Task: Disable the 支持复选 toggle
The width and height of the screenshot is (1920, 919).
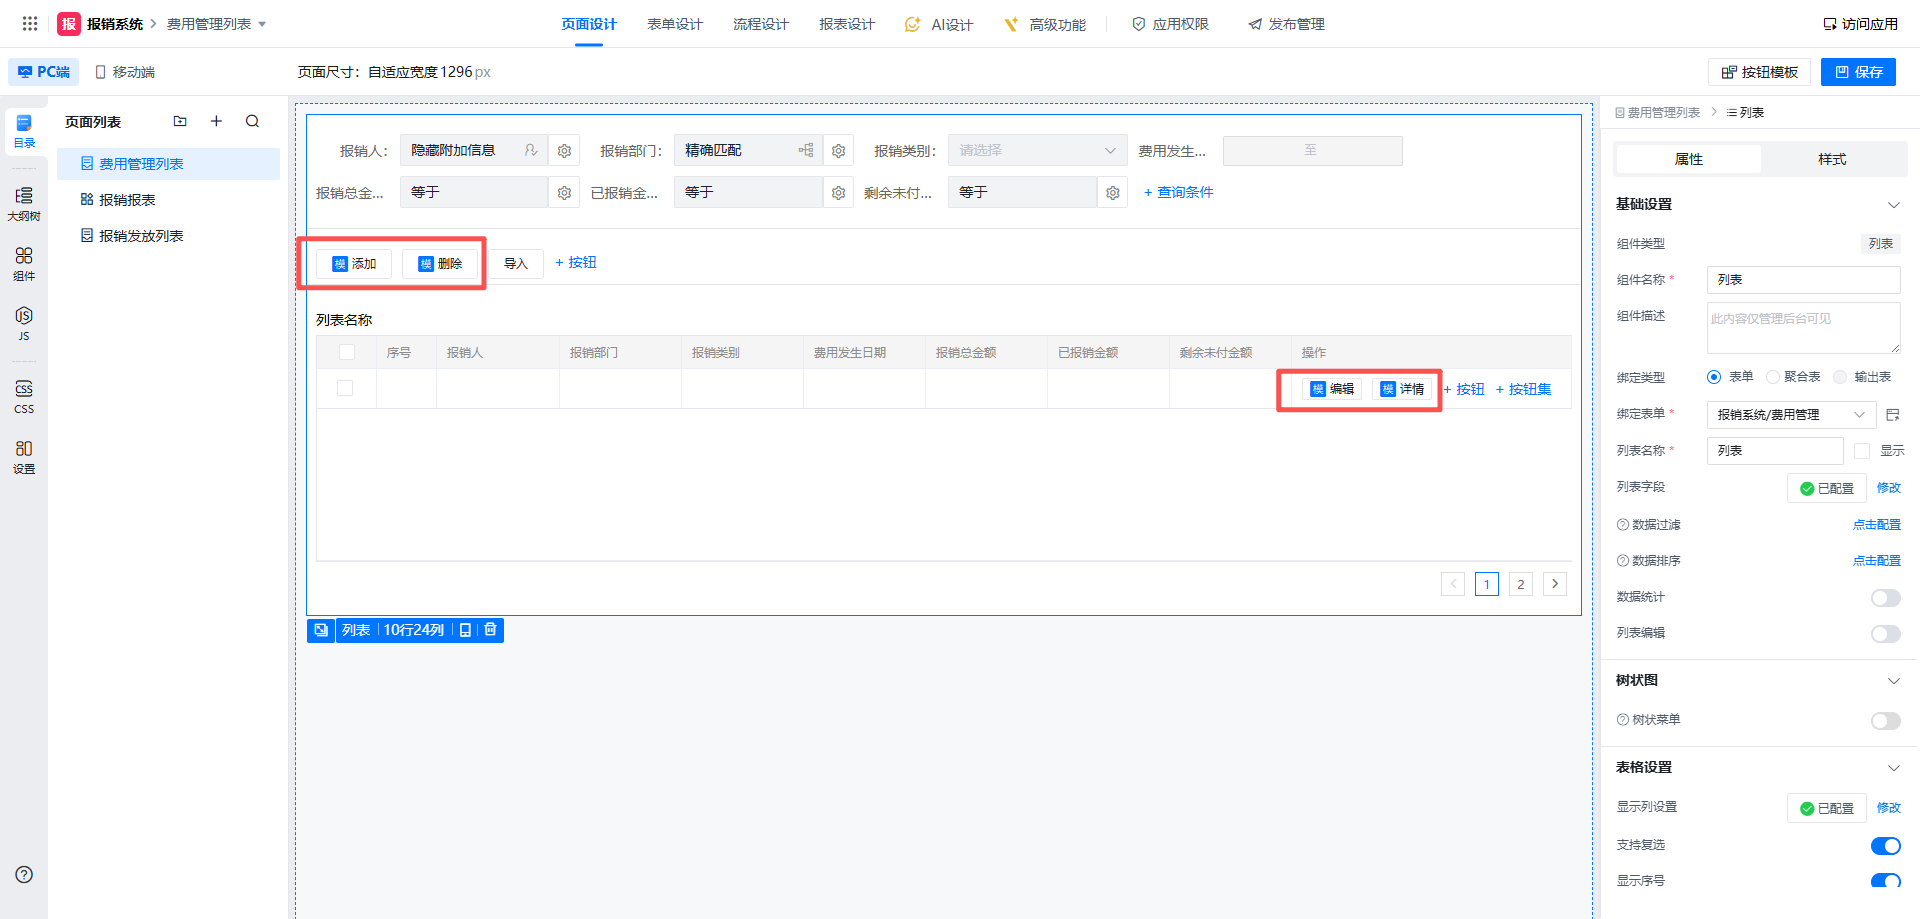Action: (1885, 846)
